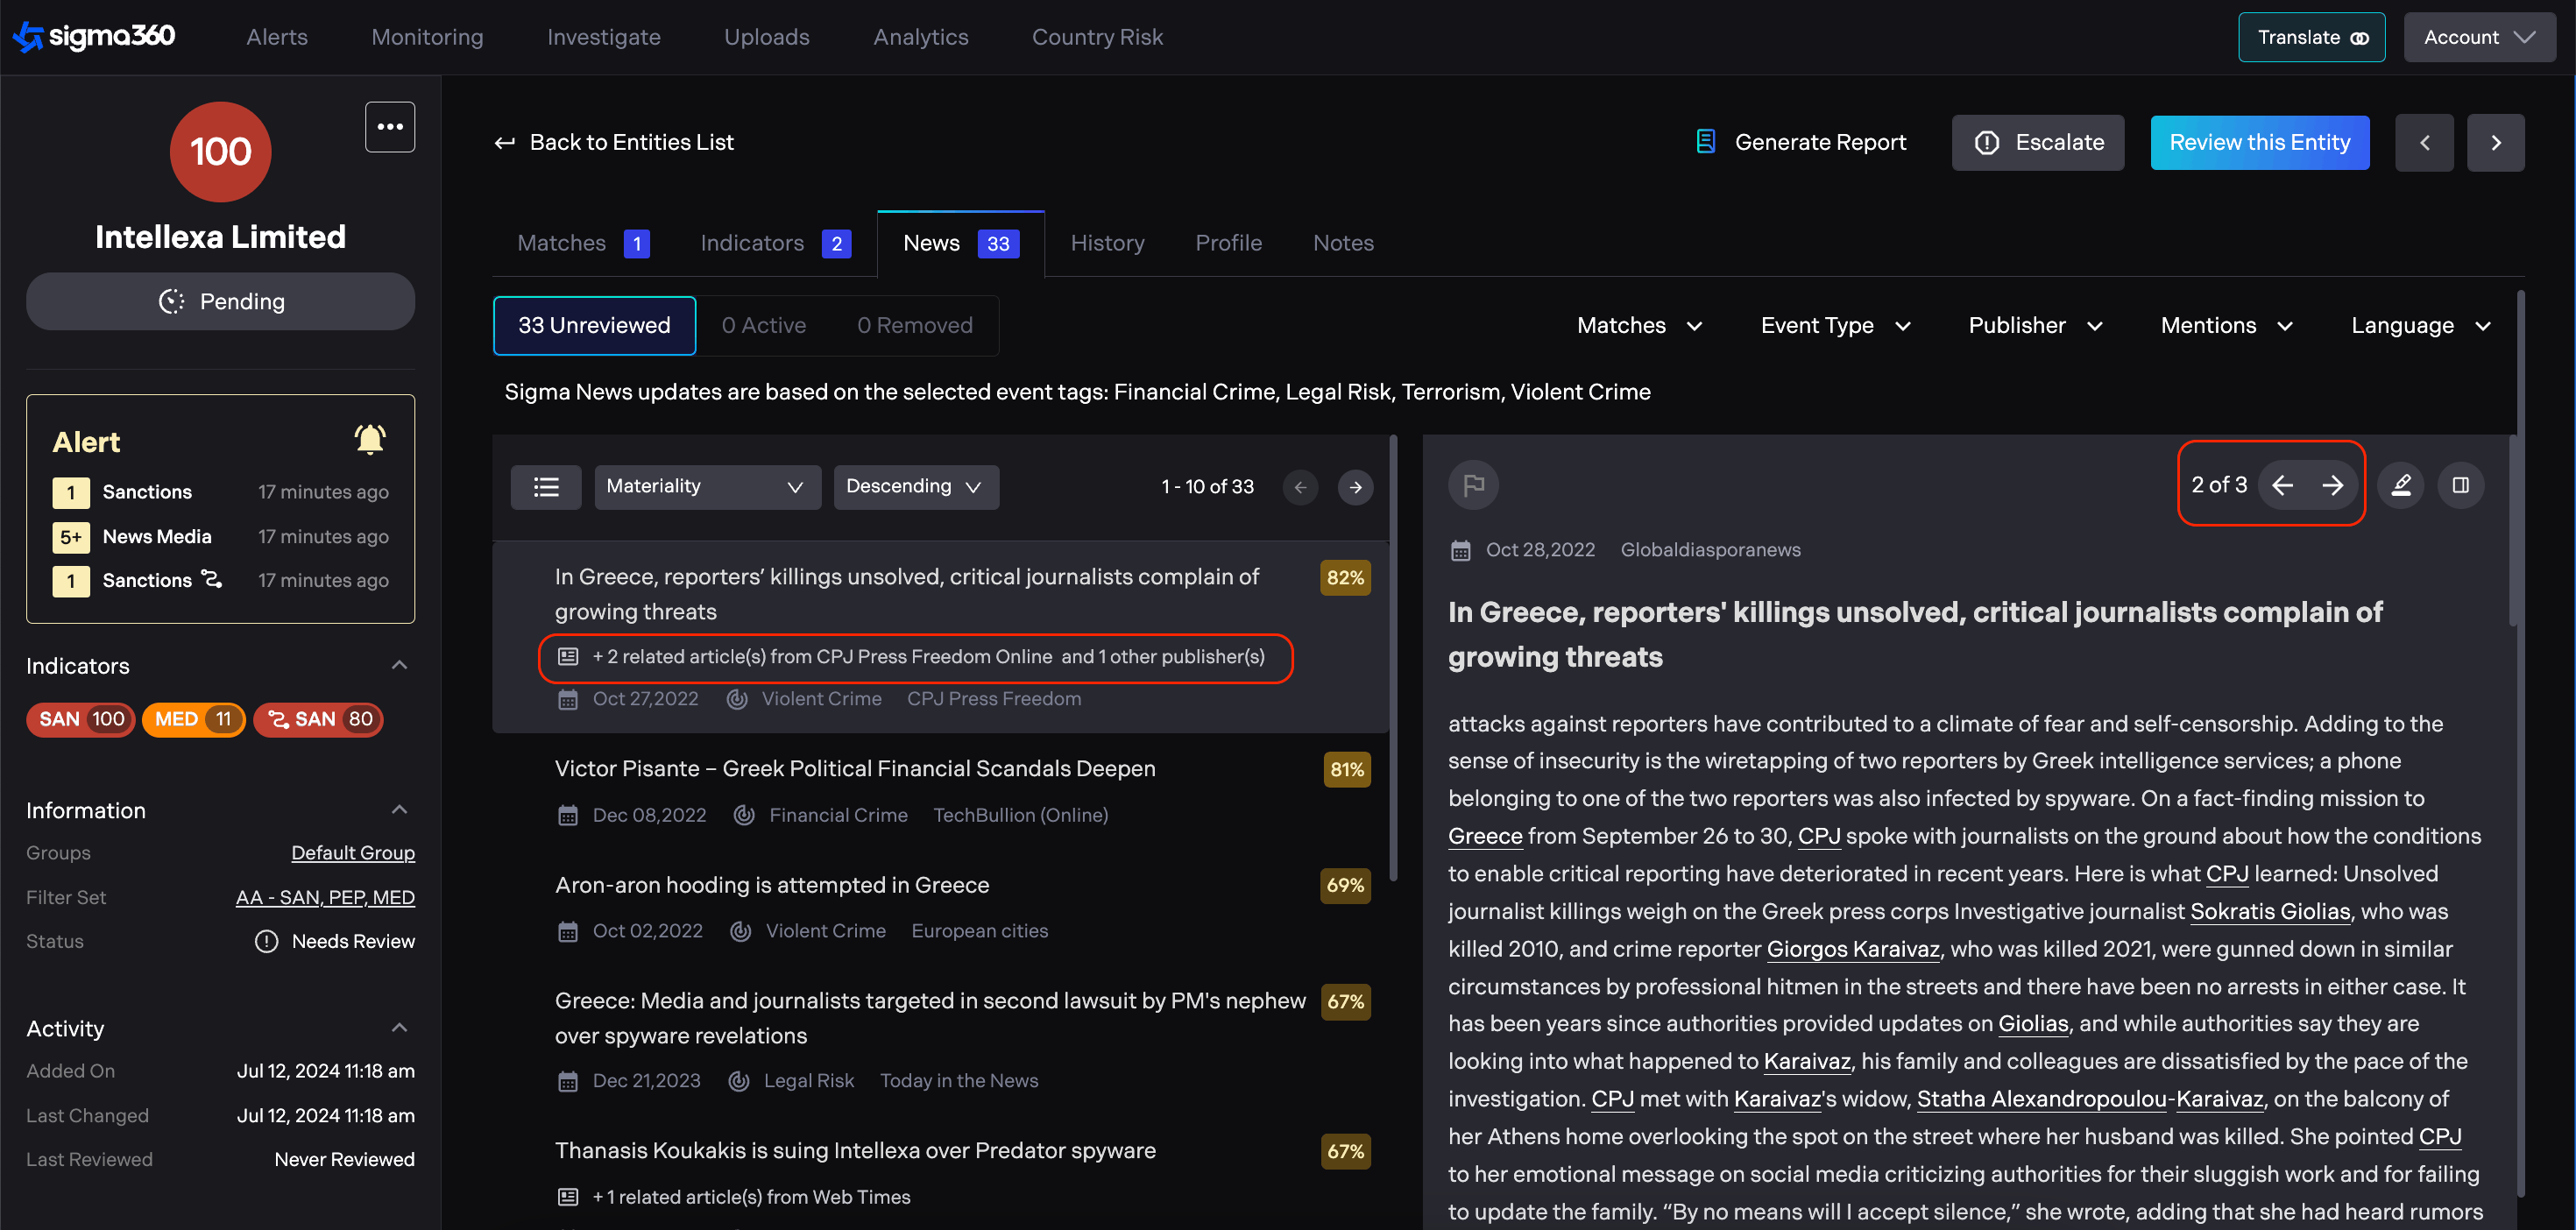Select the Victor Pisante news article

854,769
